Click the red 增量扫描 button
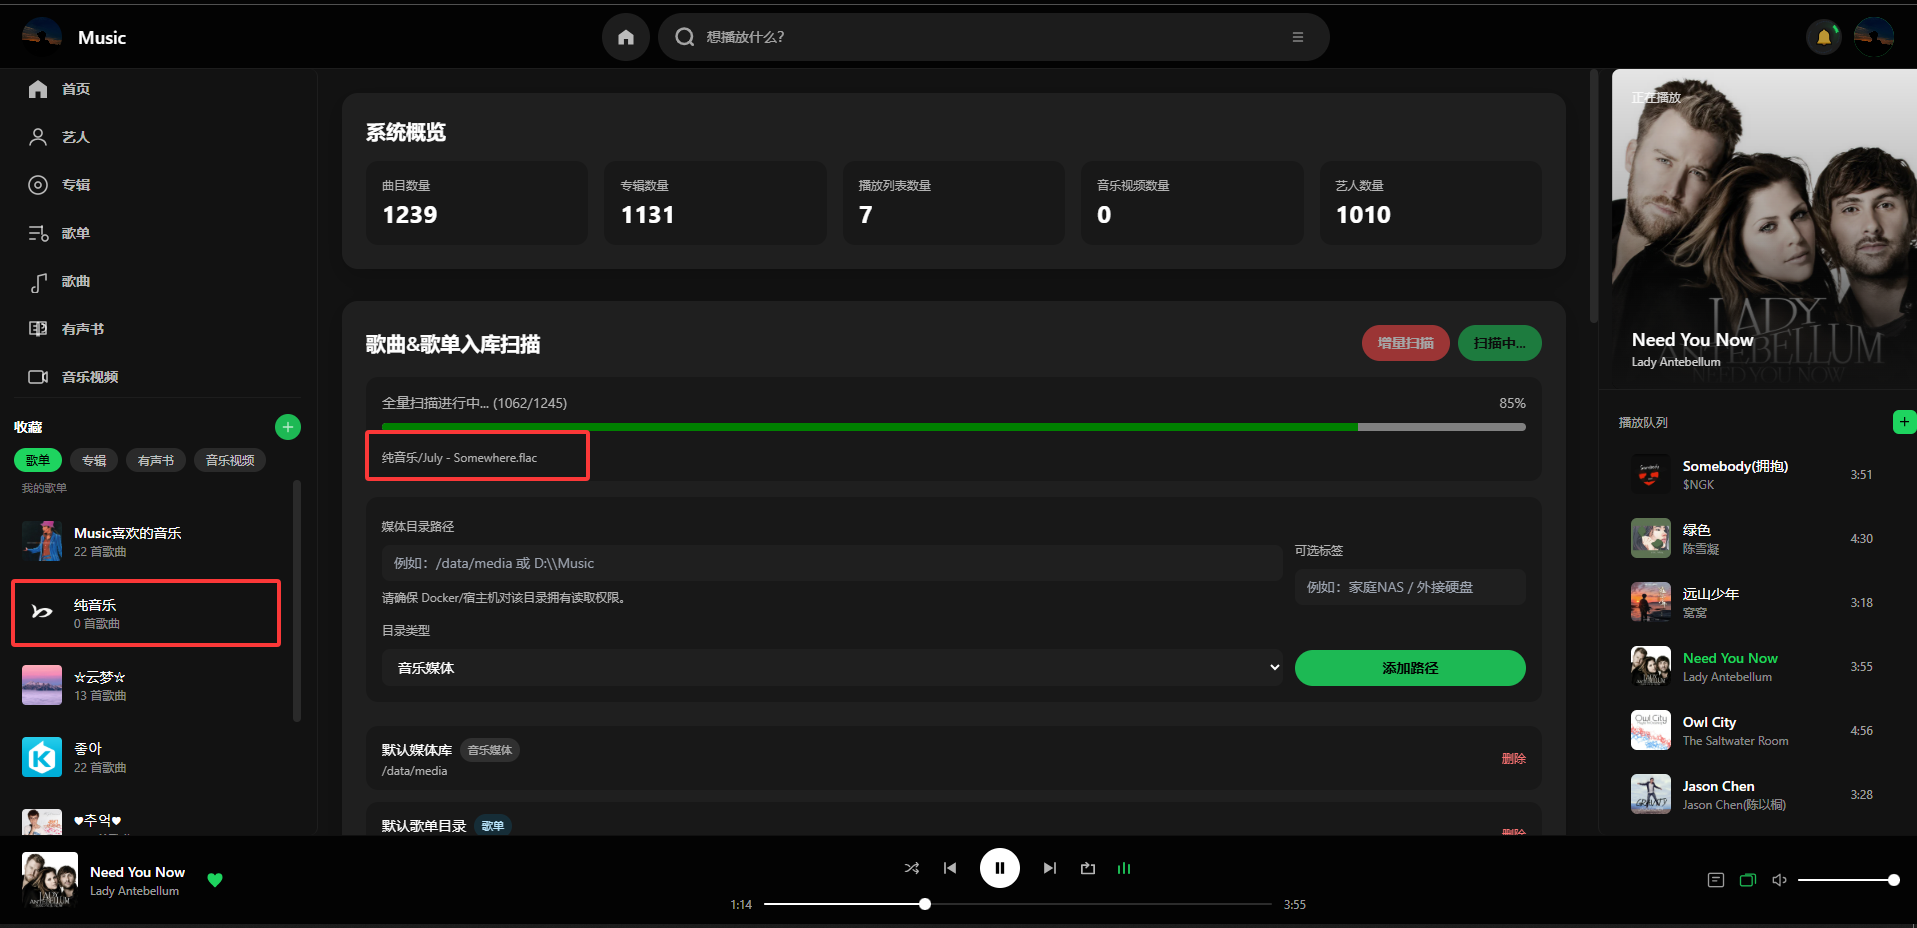Screen dimensions: 1917x928 (1406, 343)
